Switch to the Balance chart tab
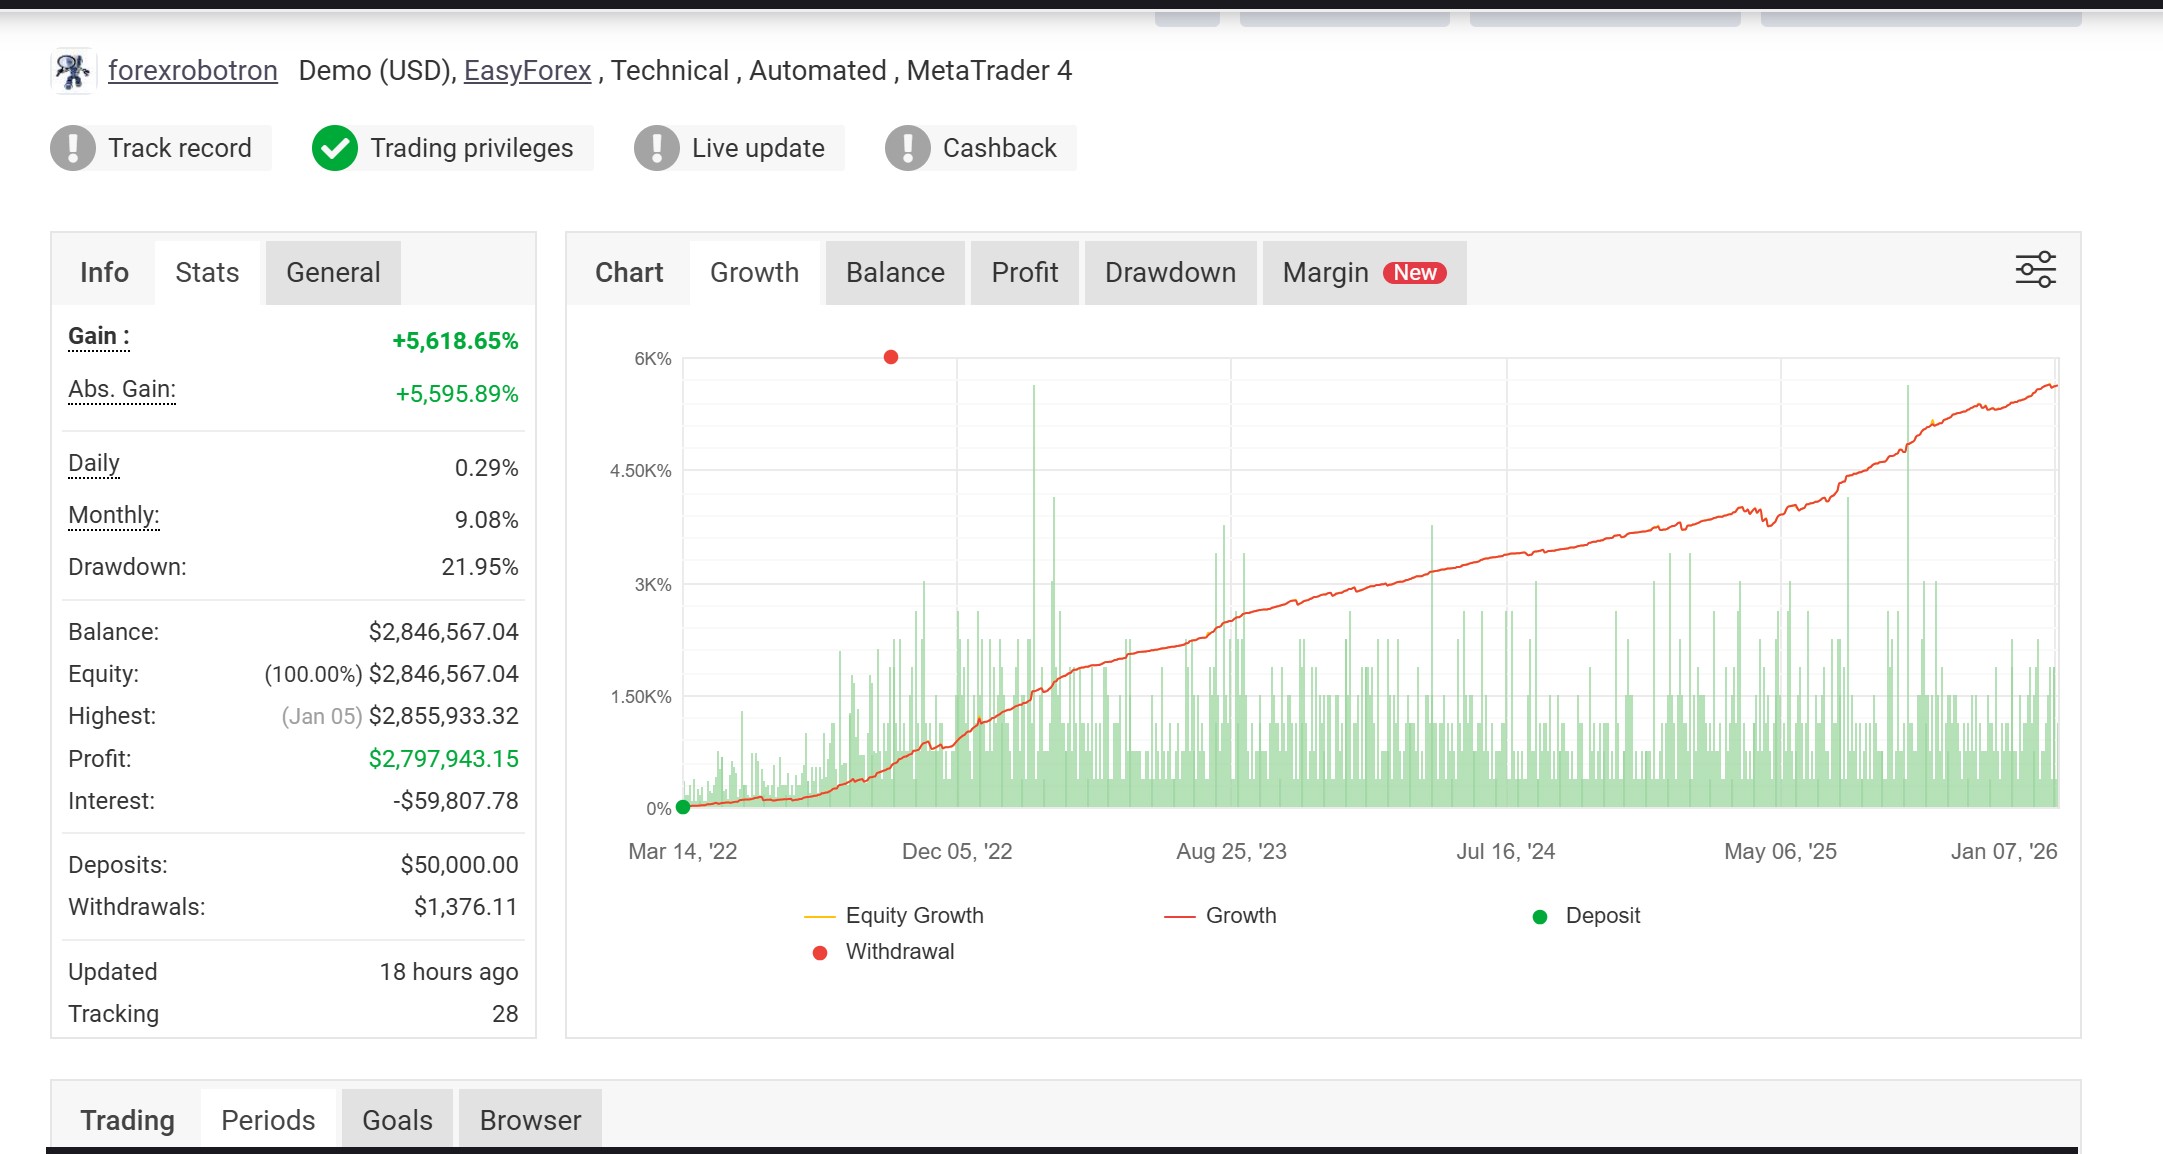The width and height of the screenshot is (2163, 1154). pos(894,272)
